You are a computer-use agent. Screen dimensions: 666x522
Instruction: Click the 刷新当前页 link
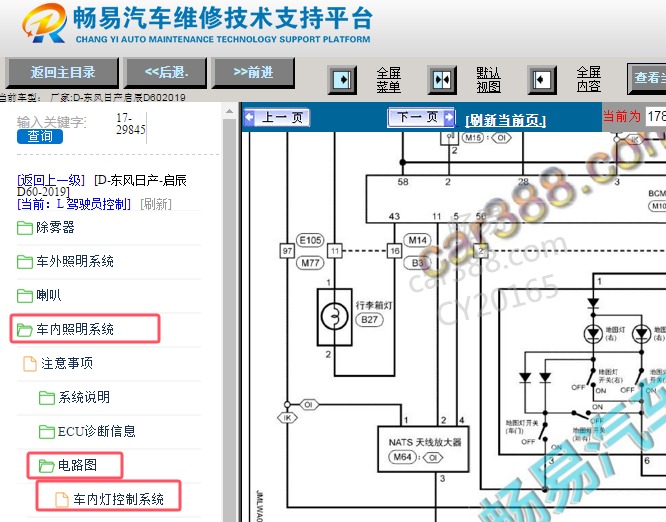point(505,120)
